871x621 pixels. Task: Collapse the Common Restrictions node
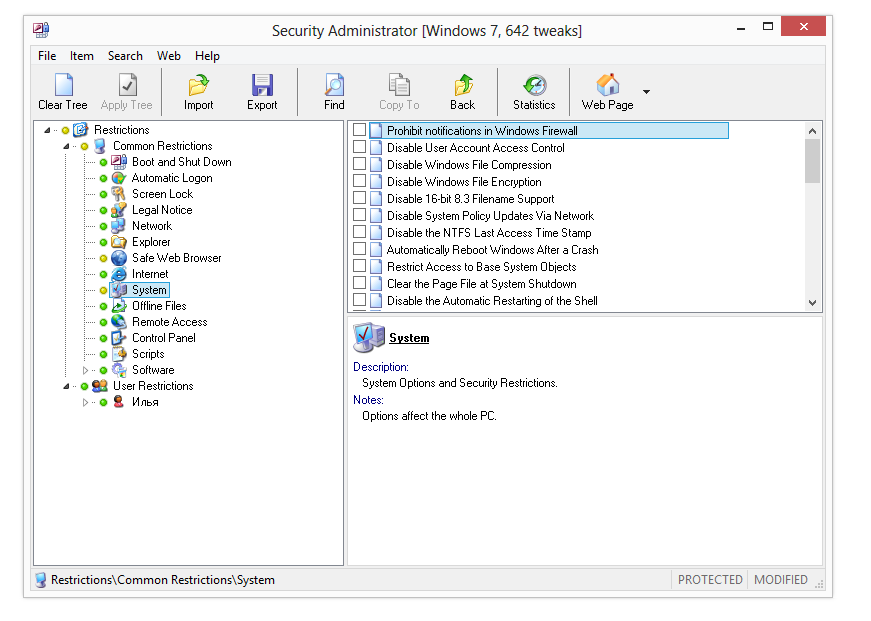(x=66, y=147)
